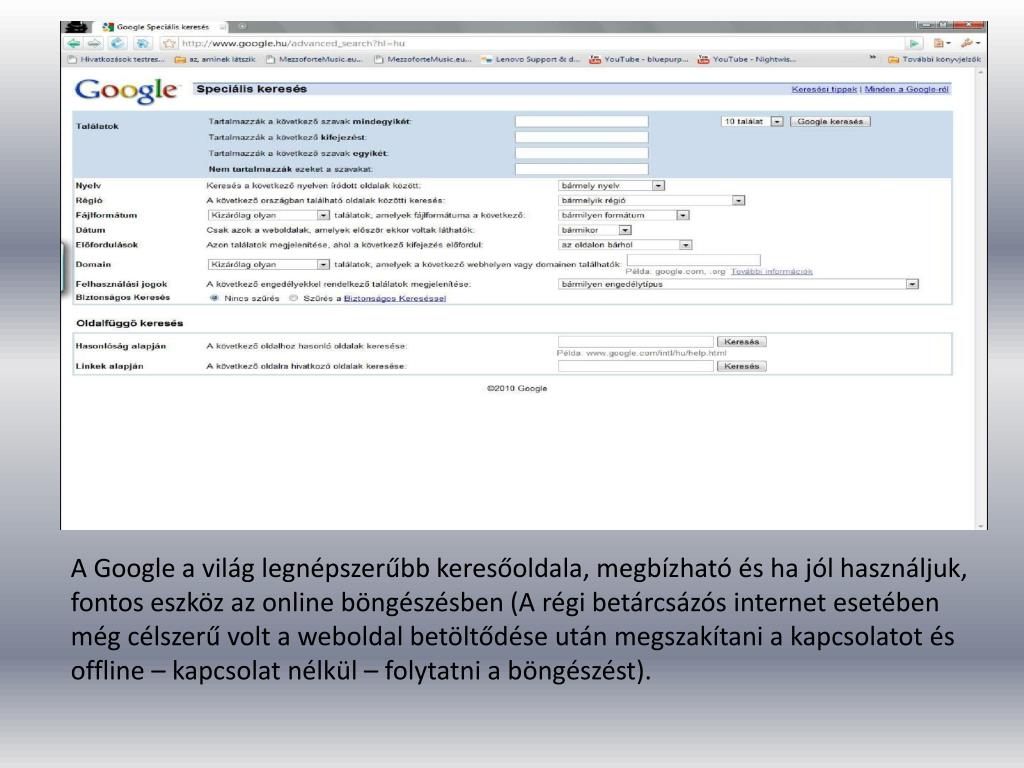Click 'Keresés' button in Hasonlóság row

tap(741, 342)
